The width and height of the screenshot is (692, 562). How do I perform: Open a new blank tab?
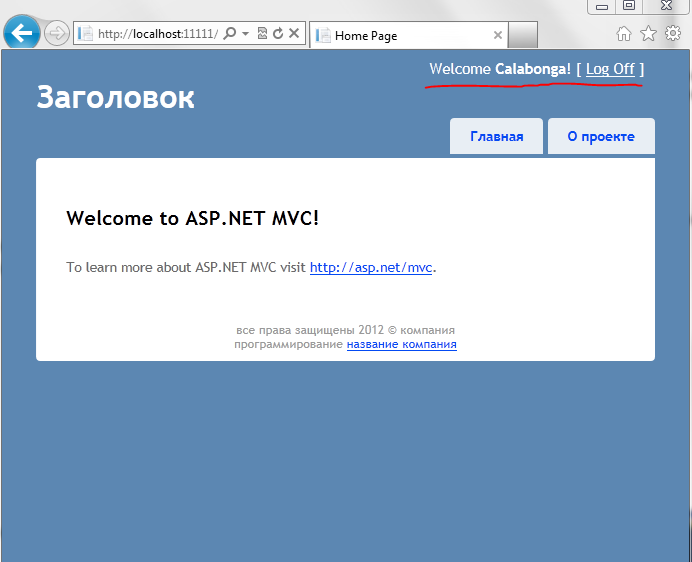pyautogui.click(x=523, y=35)
